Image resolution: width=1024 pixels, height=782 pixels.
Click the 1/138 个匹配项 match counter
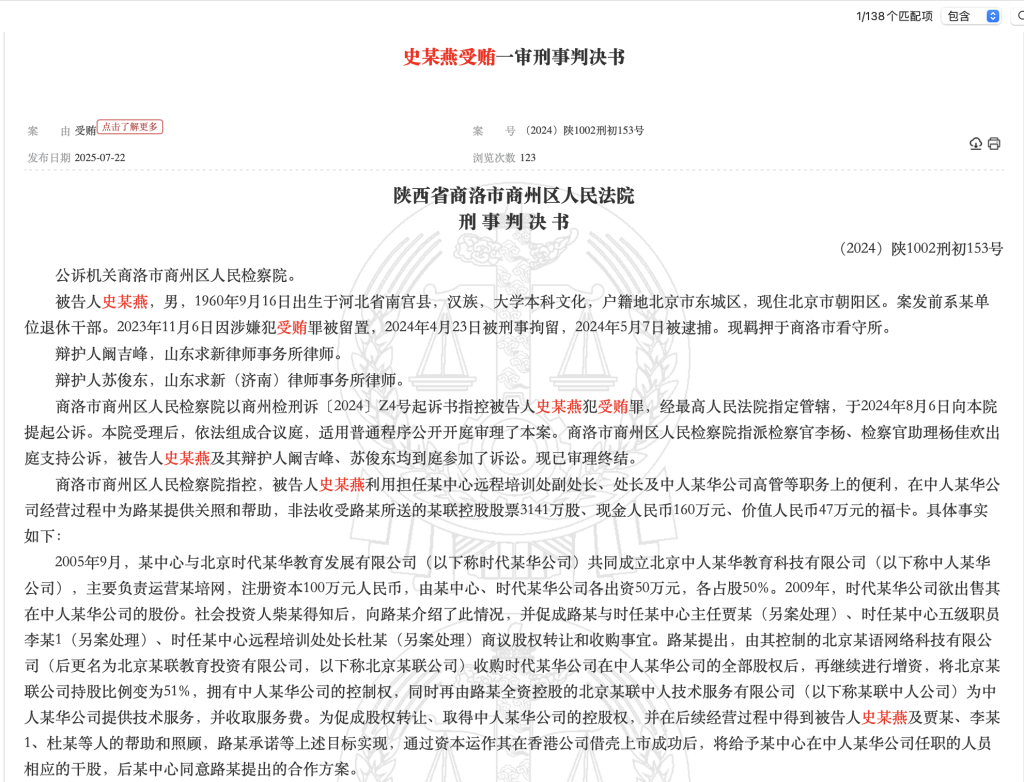(x=894, y=16)
